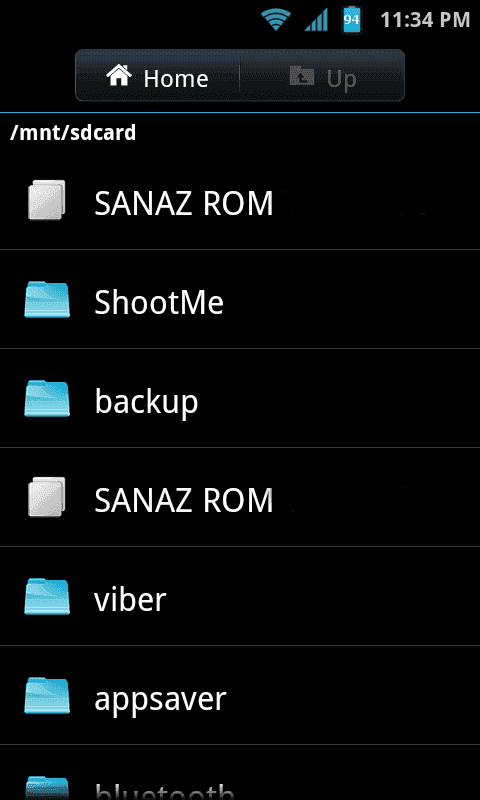Tap the Wi-Fi status icon
Image resolution: width=480 pixels, height=800 pixels.
click(276, 20)
